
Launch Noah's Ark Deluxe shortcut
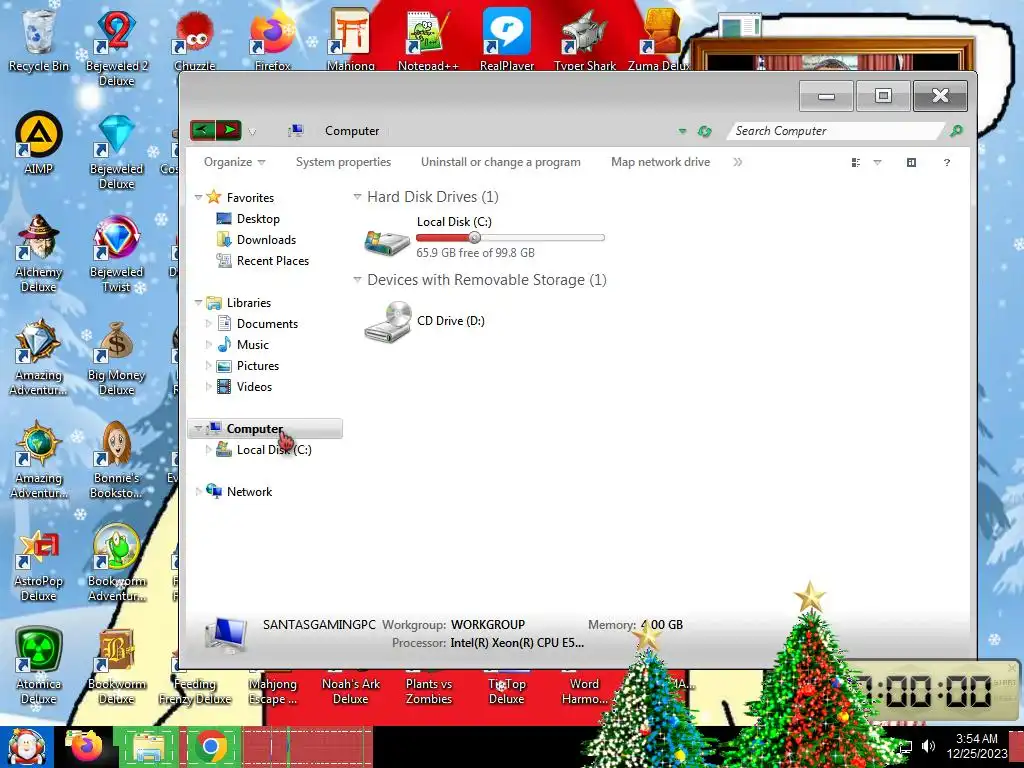(351, 690)
